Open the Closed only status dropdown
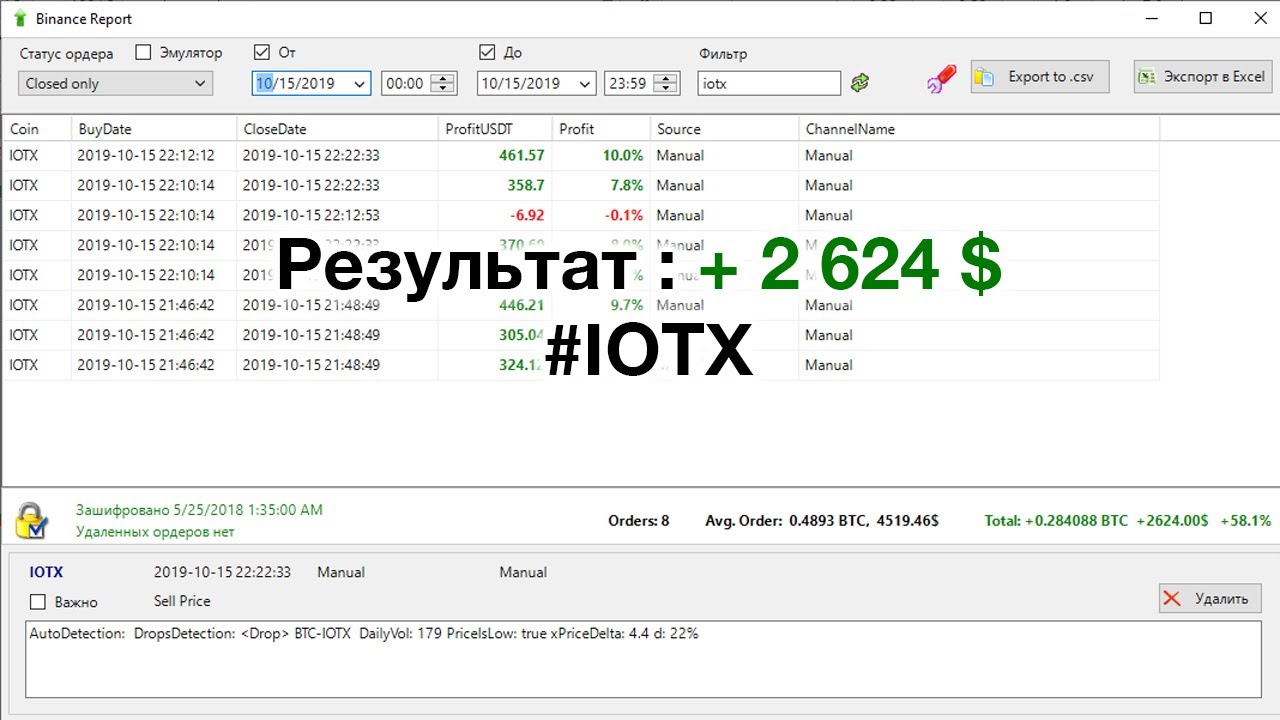Screen dimensions: 1280x720 click(115, 84)
